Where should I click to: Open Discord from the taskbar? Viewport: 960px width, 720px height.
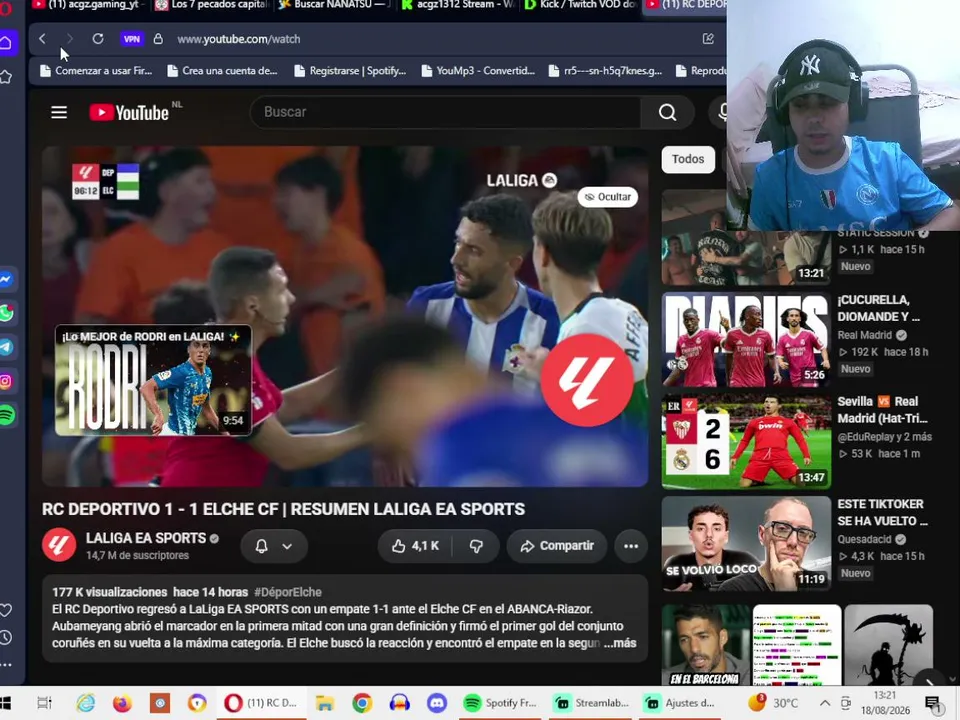tap(437, 703)
